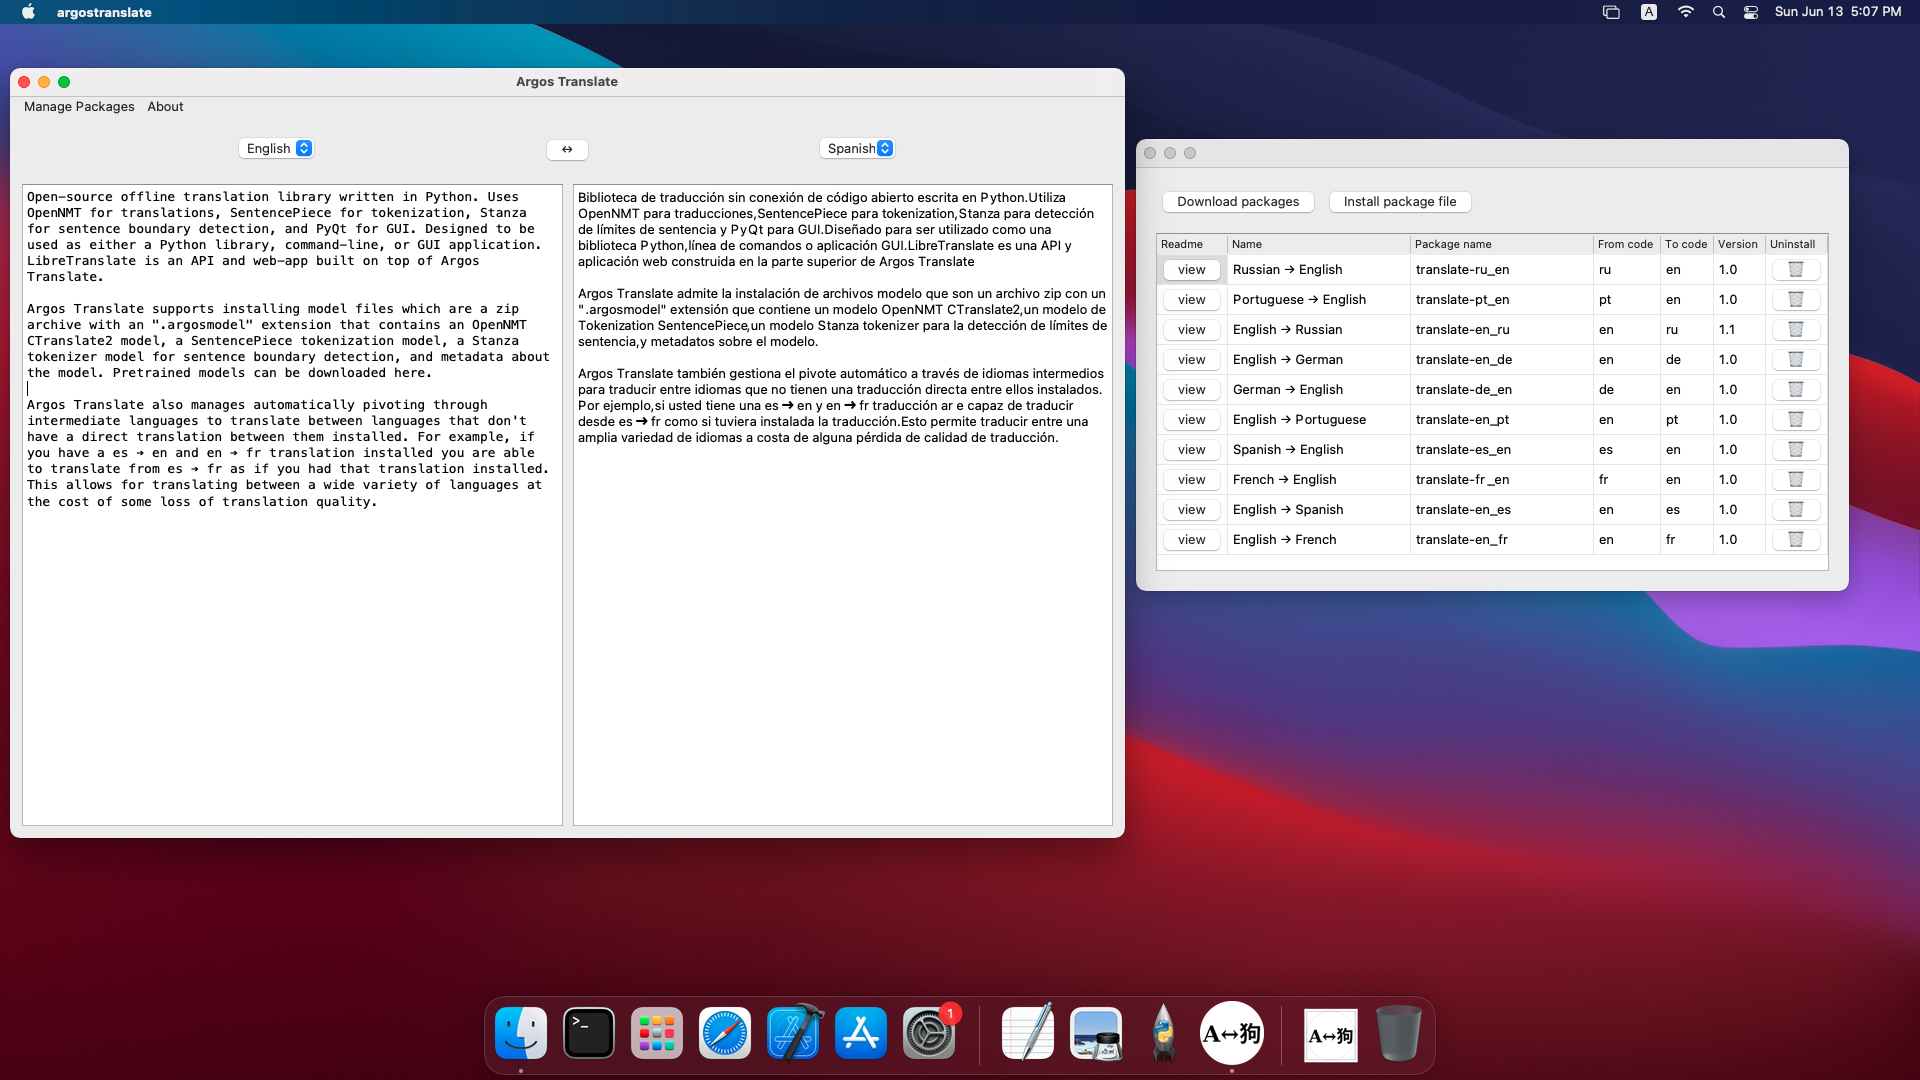Uninstall the English → French package
The height and width of the screenshot is (1080, 1920).
(1795, 540)
